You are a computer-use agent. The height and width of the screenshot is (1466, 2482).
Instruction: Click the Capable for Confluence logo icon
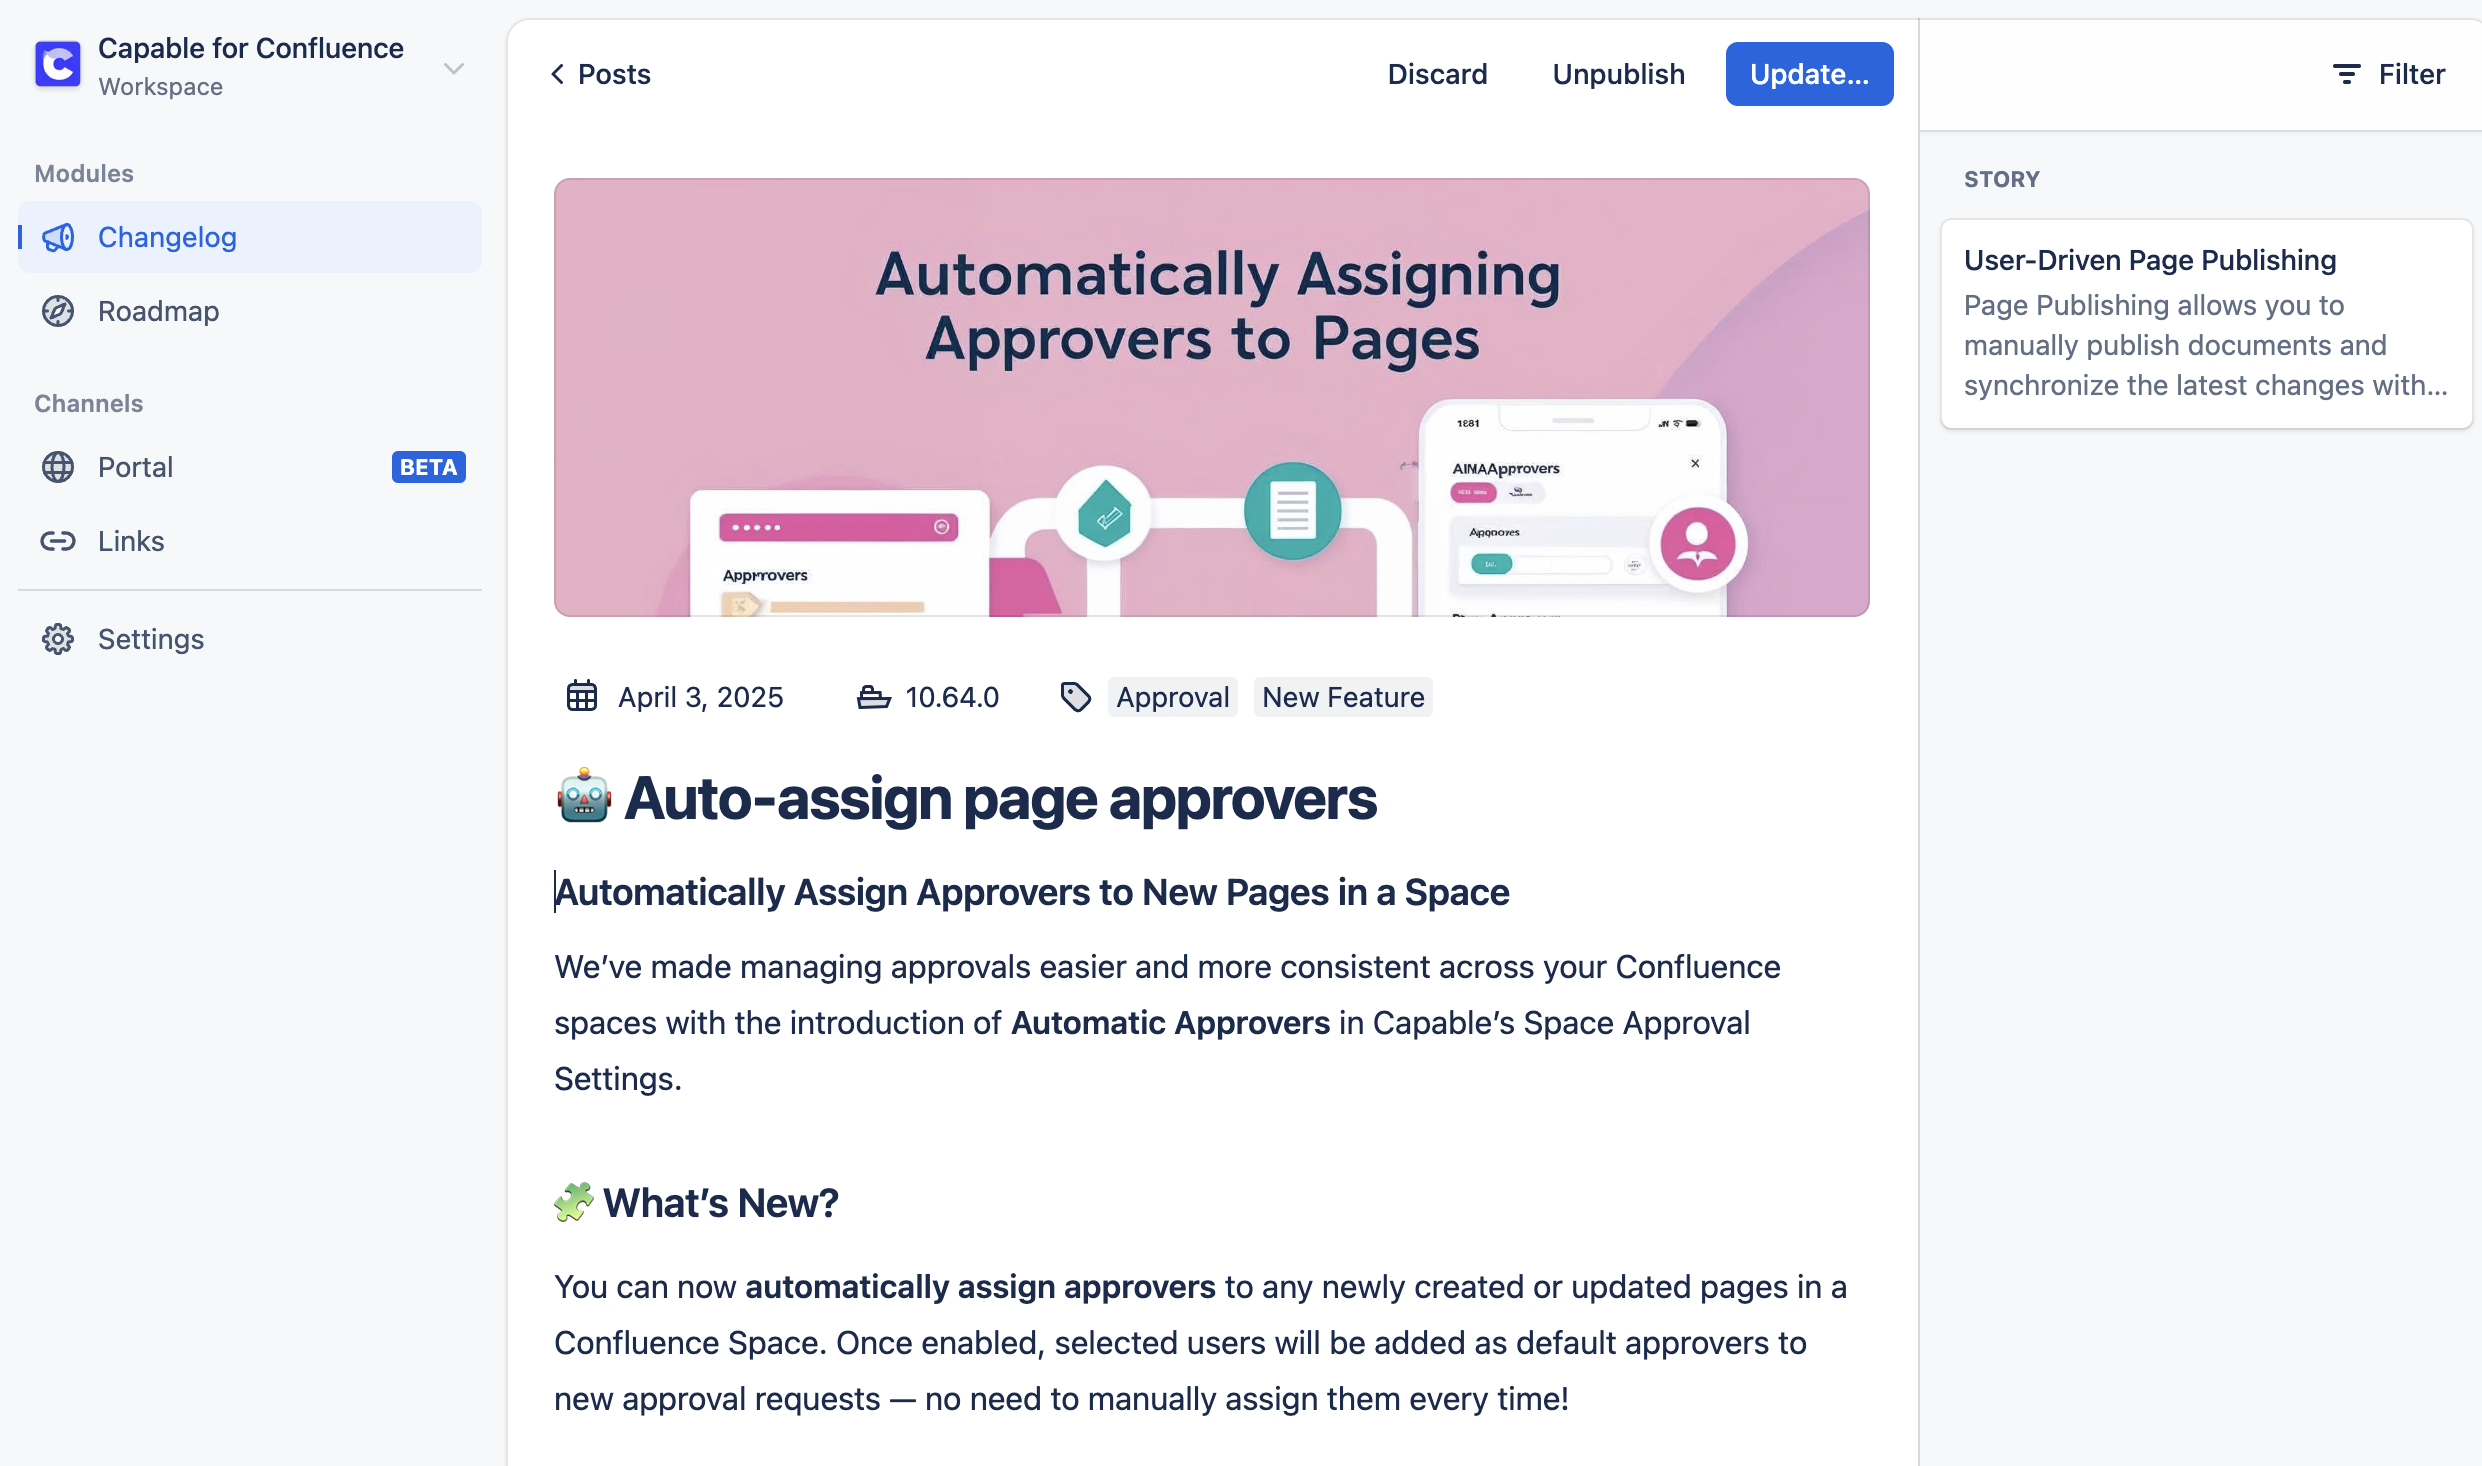coord(58,66)
